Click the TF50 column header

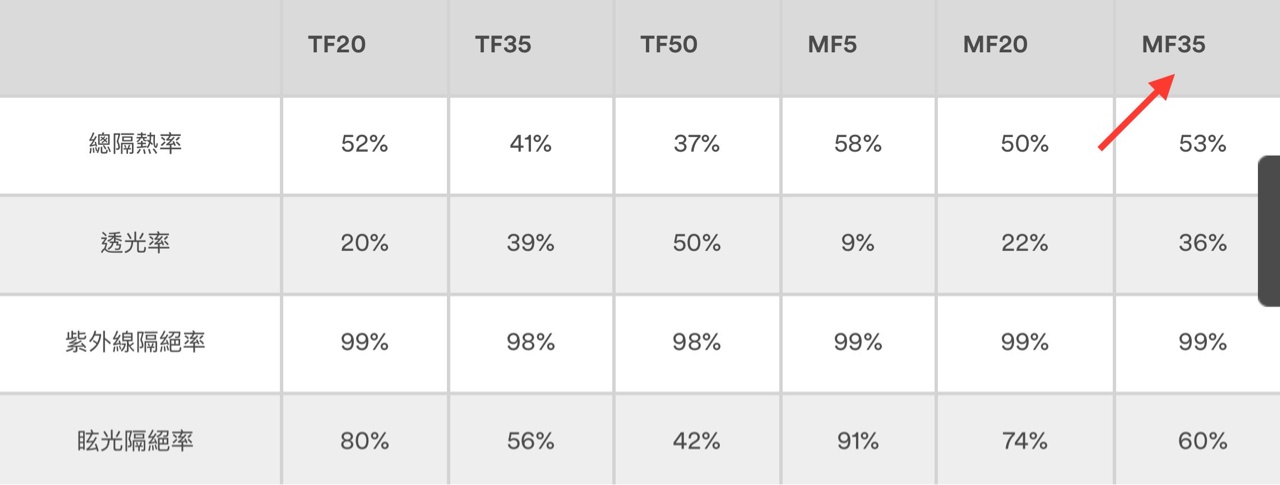click(669, 45)
